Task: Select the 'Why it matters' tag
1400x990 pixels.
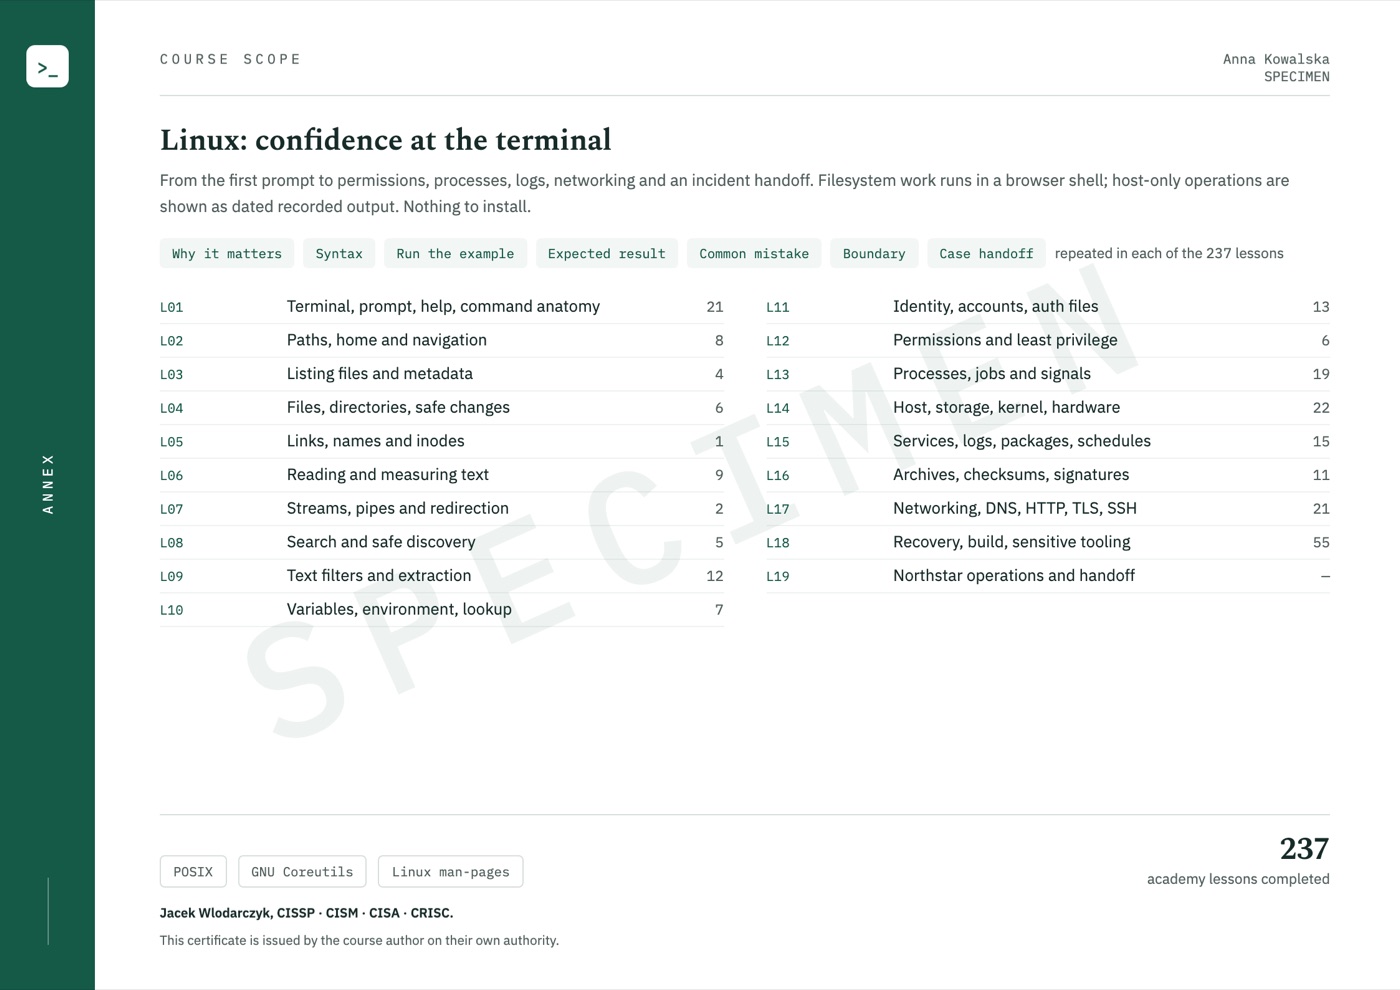Action: point(227,254)
